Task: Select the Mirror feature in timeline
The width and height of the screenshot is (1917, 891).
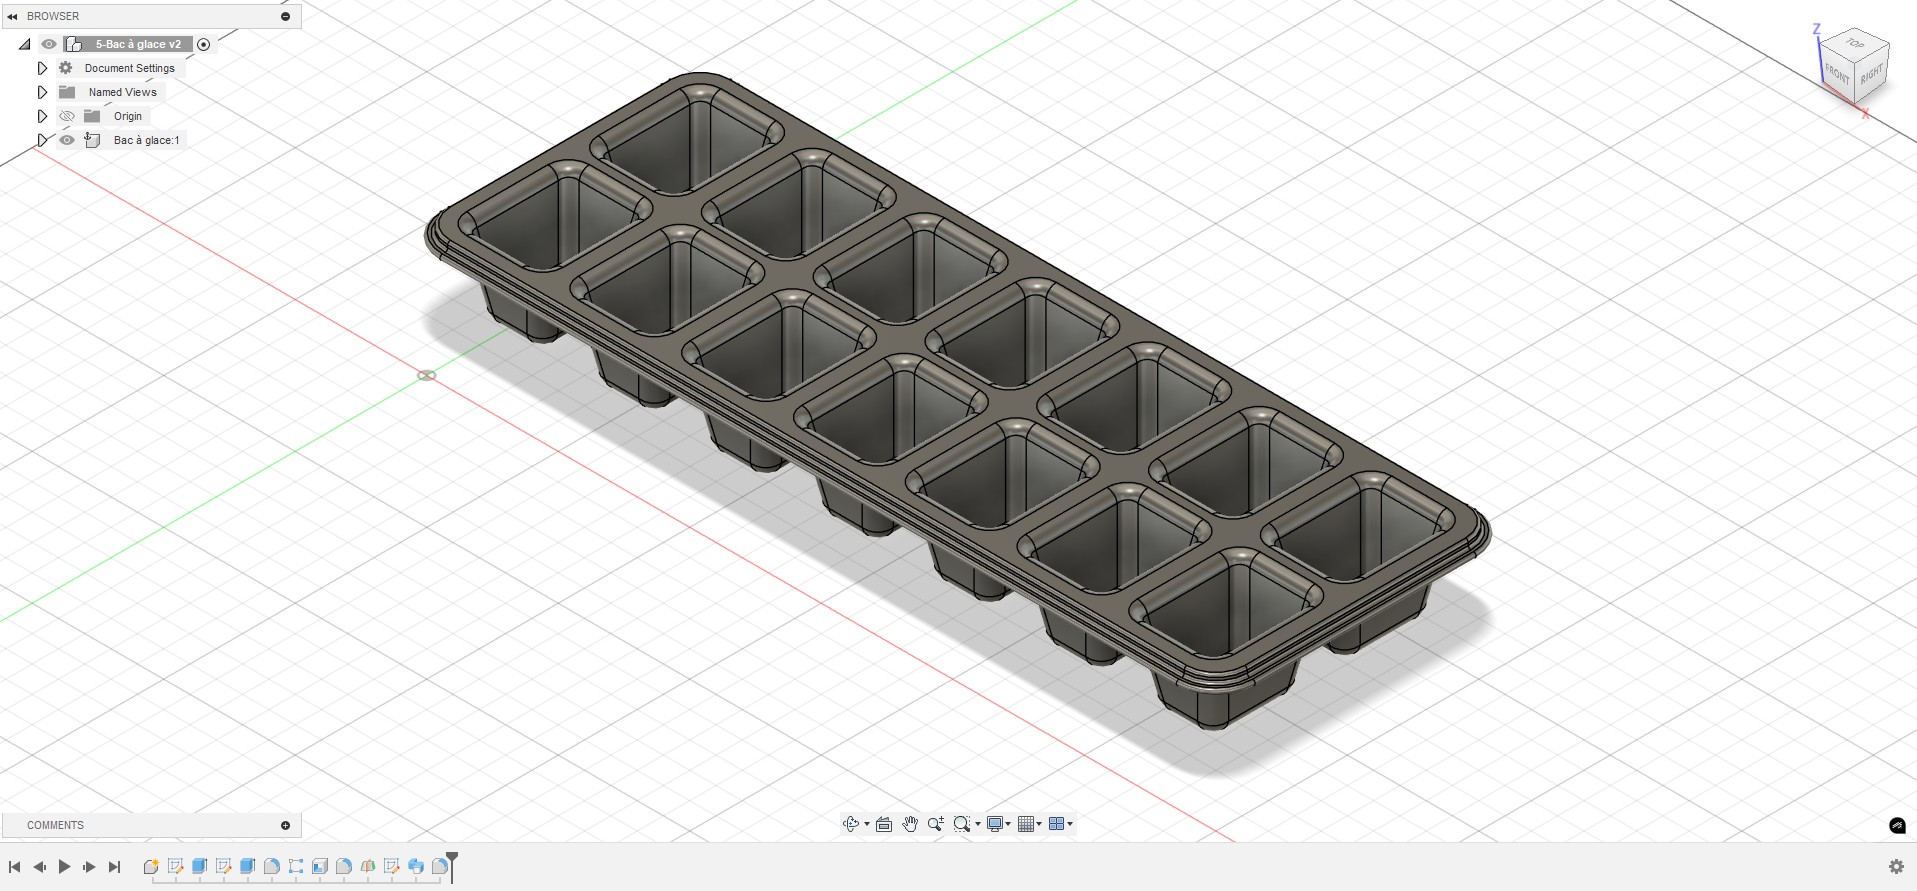Action: click(x=367, y=866)
